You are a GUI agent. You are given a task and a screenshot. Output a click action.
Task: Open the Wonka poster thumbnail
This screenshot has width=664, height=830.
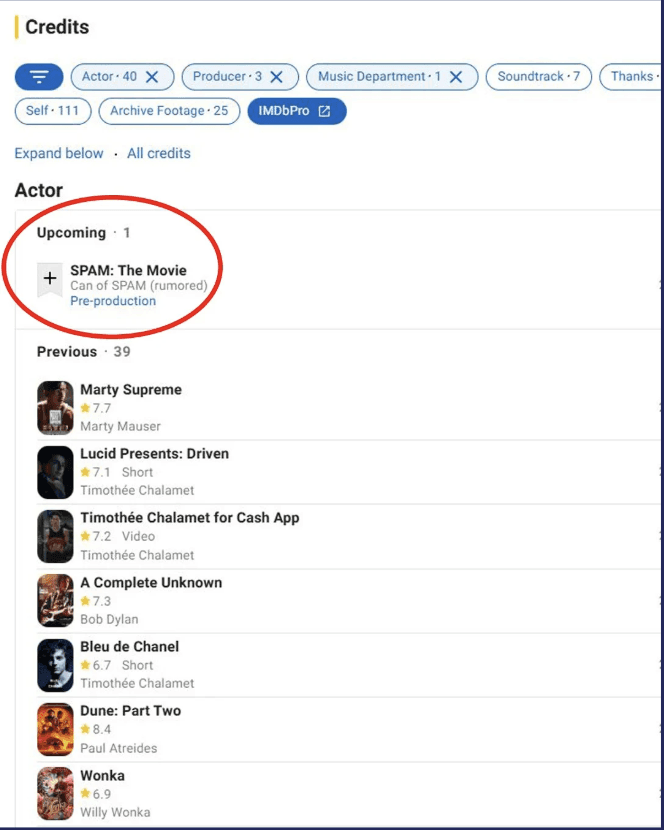55,793
